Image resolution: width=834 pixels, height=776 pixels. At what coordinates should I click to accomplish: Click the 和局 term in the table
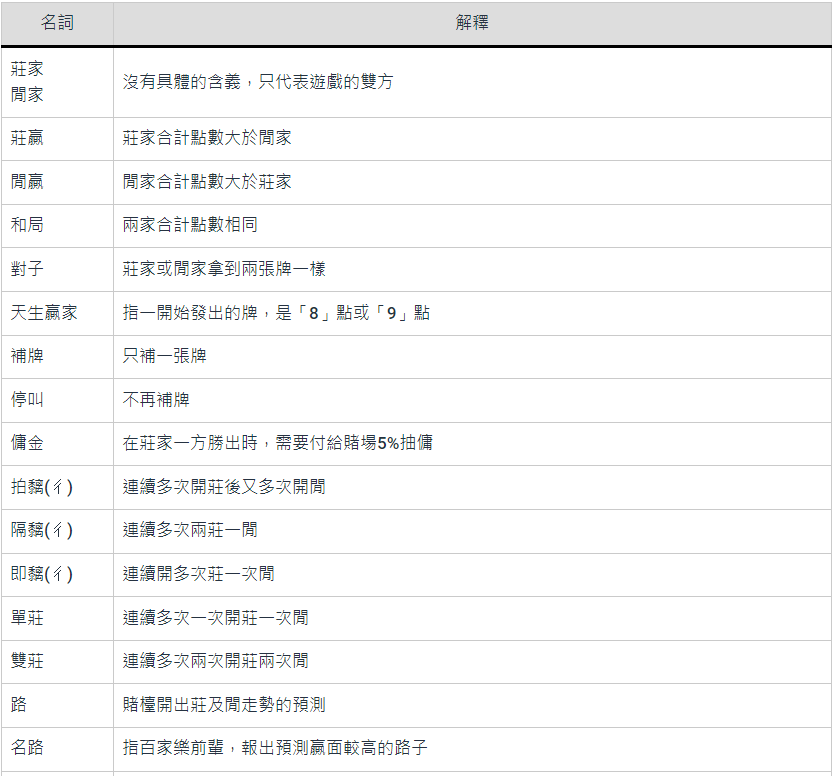click(28, 225)
